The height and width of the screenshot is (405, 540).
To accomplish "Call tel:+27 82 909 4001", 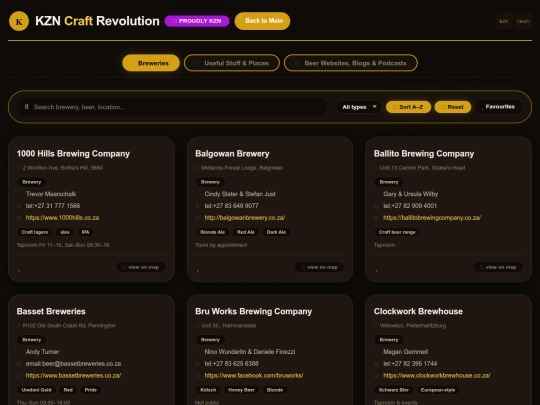I will click(x=410, y=206).
